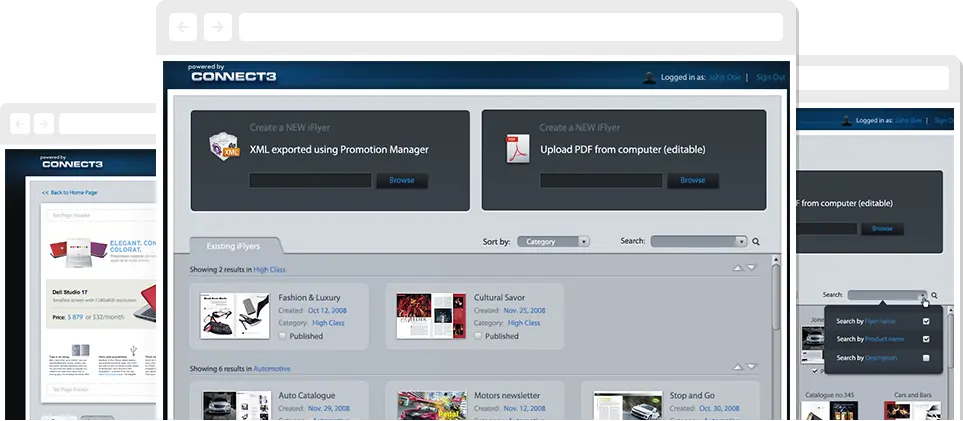
Task: Click browser forward arrow in top window
Action: point(217,27)
